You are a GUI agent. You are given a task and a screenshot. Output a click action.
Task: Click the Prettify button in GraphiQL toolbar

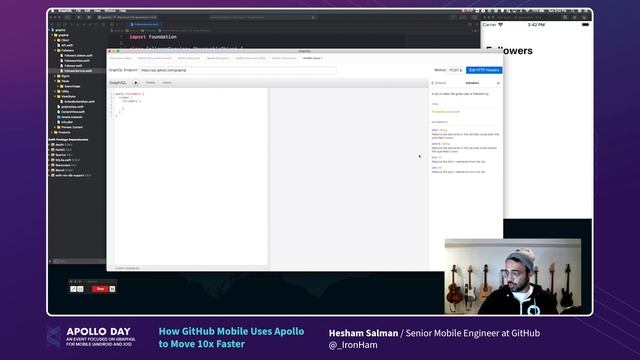tap(151, 83)
